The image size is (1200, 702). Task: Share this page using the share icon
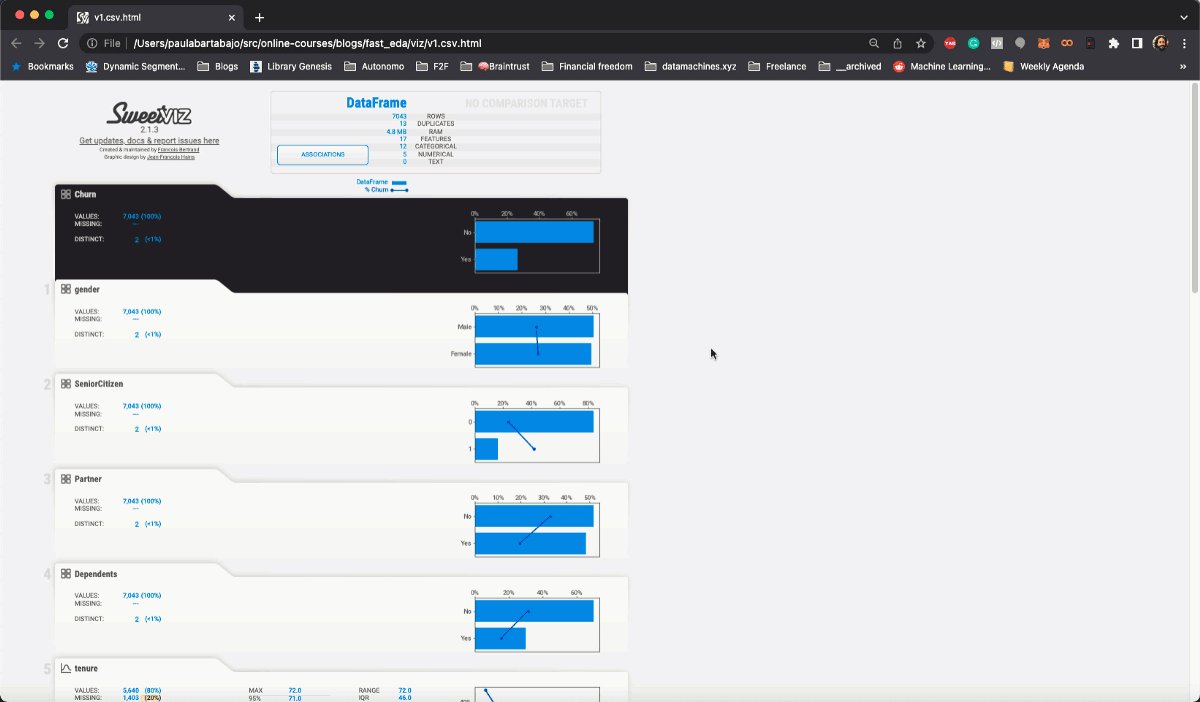[897, 43]
